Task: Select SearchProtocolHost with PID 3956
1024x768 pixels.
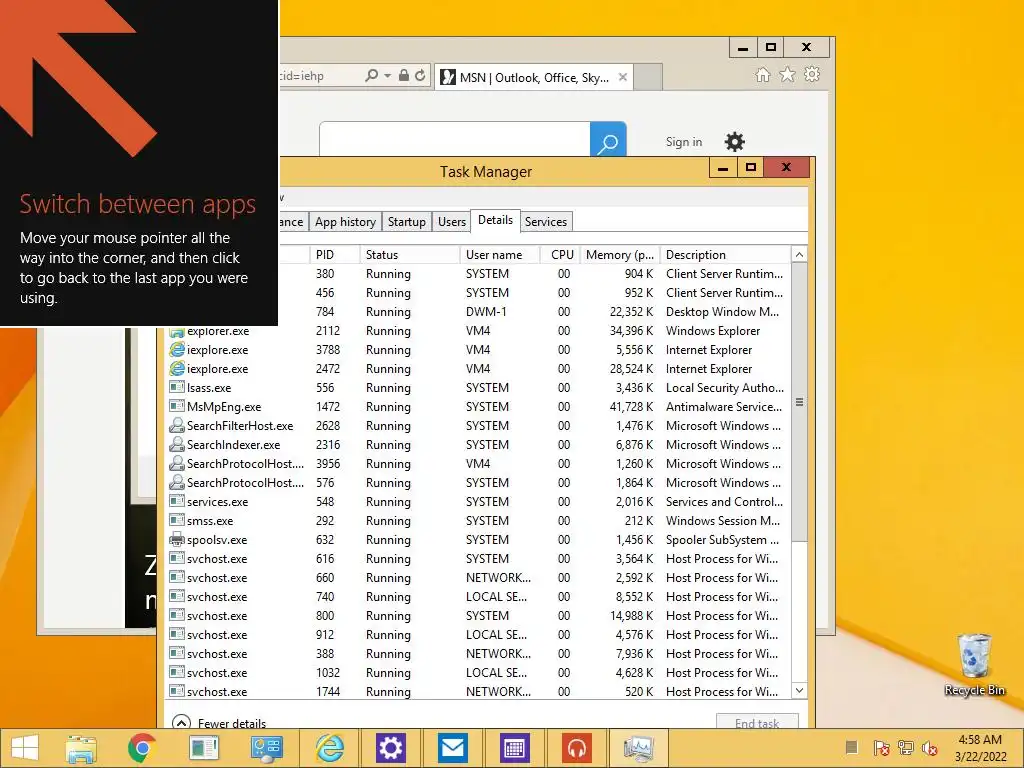Action: [x=478, y=464]
